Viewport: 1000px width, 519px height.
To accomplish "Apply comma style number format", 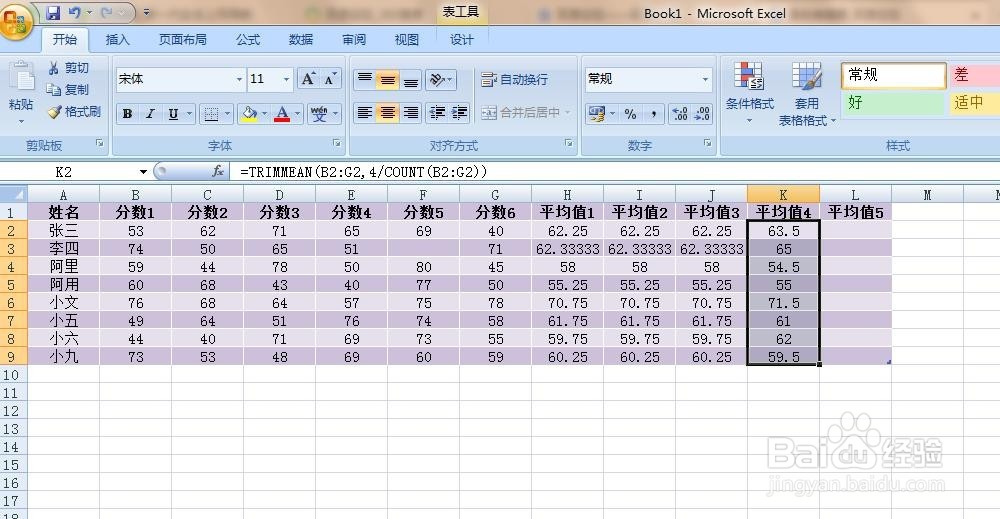I will click(x=653, y=113).
